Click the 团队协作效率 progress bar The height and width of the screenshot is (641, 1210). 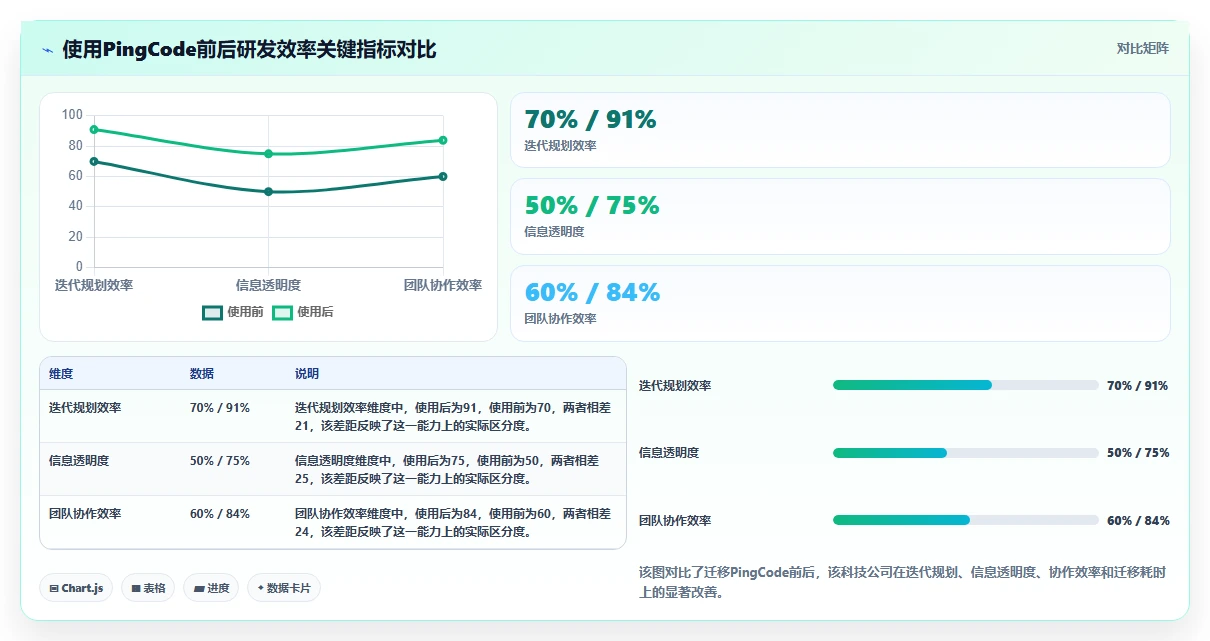pyautogui.click(x=965, y=520)
